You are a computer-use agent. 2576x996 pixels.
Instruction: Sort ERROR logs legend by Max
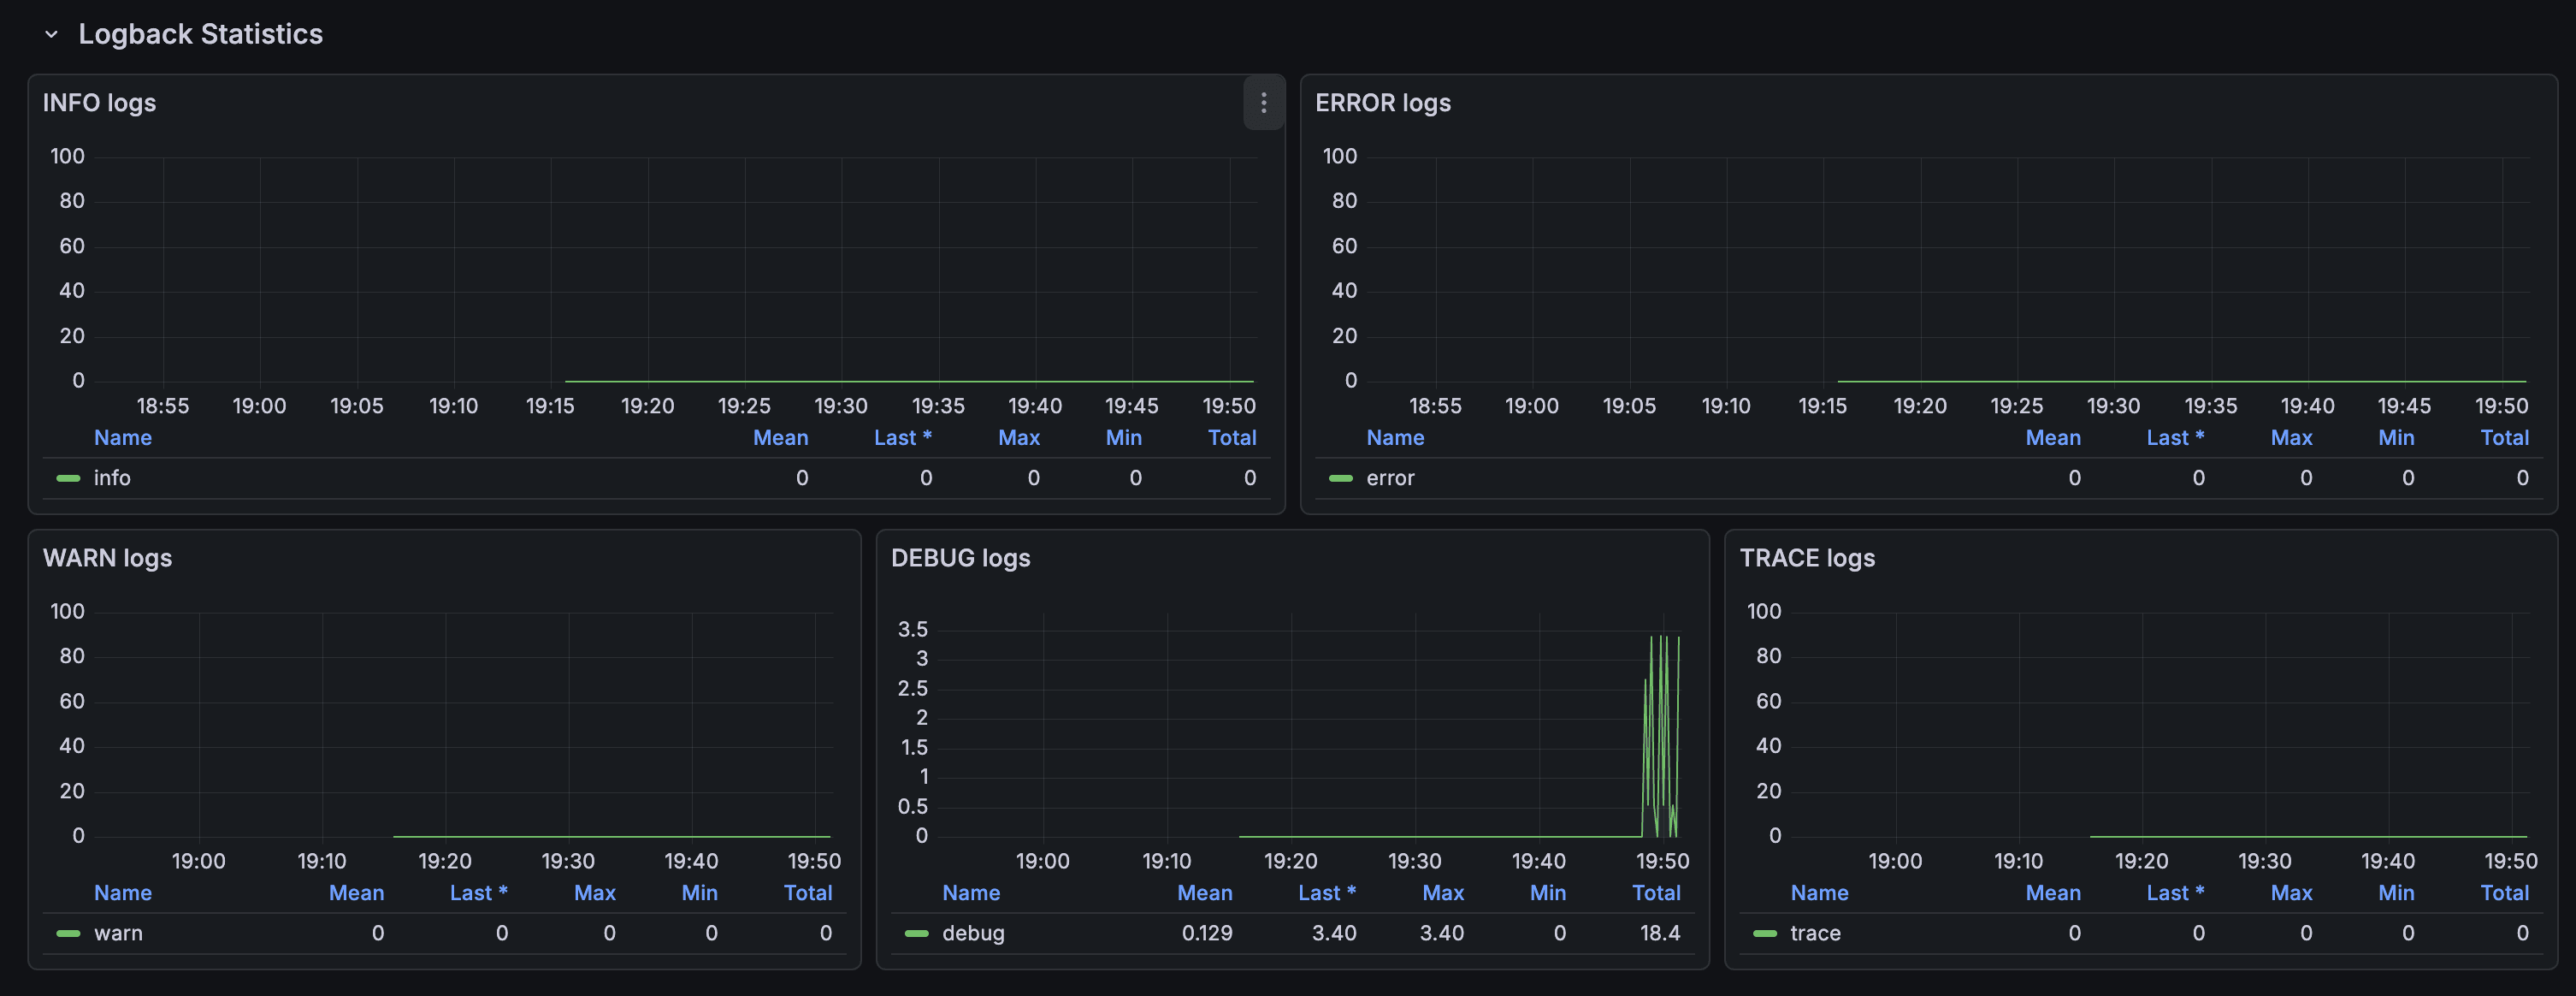[x=2290, y=437]
